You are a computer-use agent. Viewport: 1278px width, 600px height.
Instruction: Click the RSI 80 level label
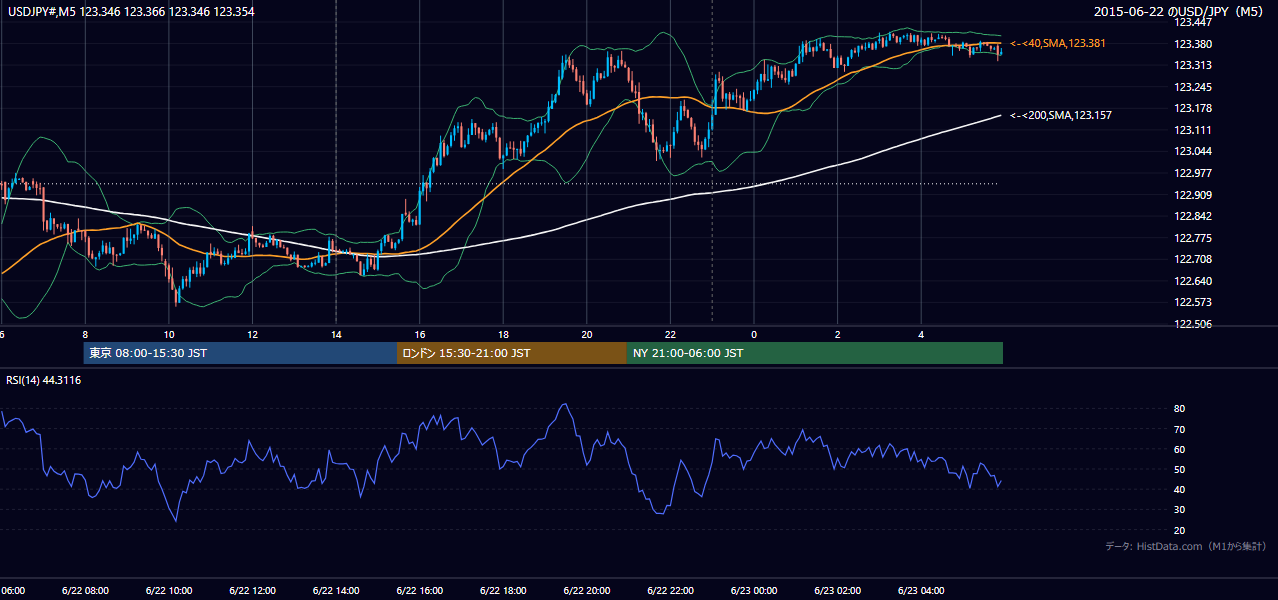coord(1180,409)
